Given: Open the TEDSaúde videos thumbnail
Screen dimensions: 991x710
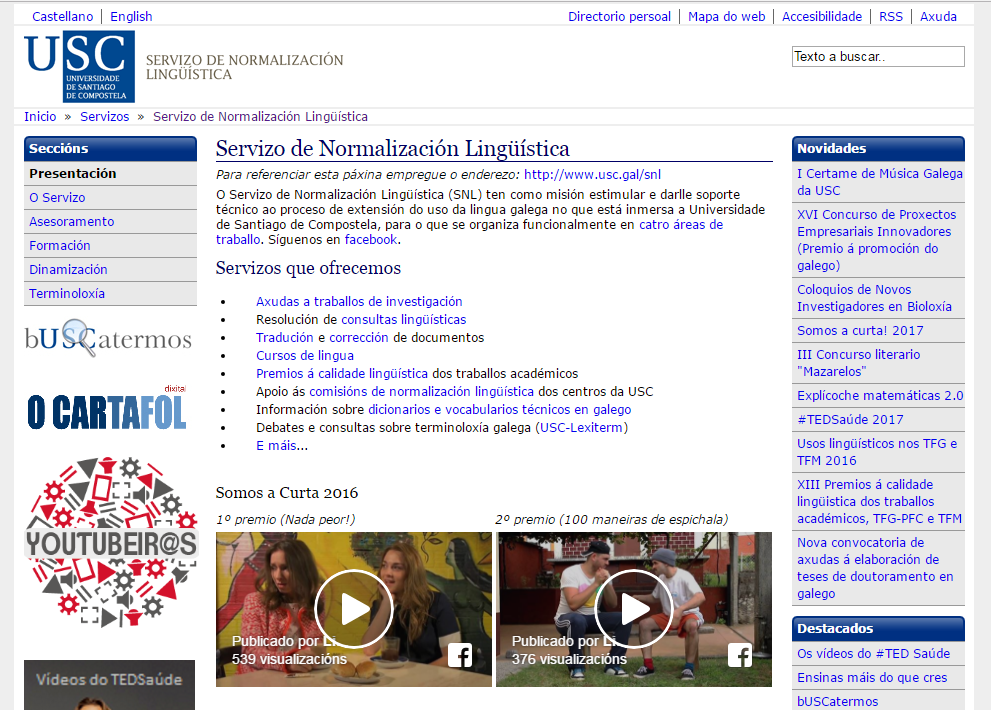Looking at the screenshot, I should click(110, 685).
